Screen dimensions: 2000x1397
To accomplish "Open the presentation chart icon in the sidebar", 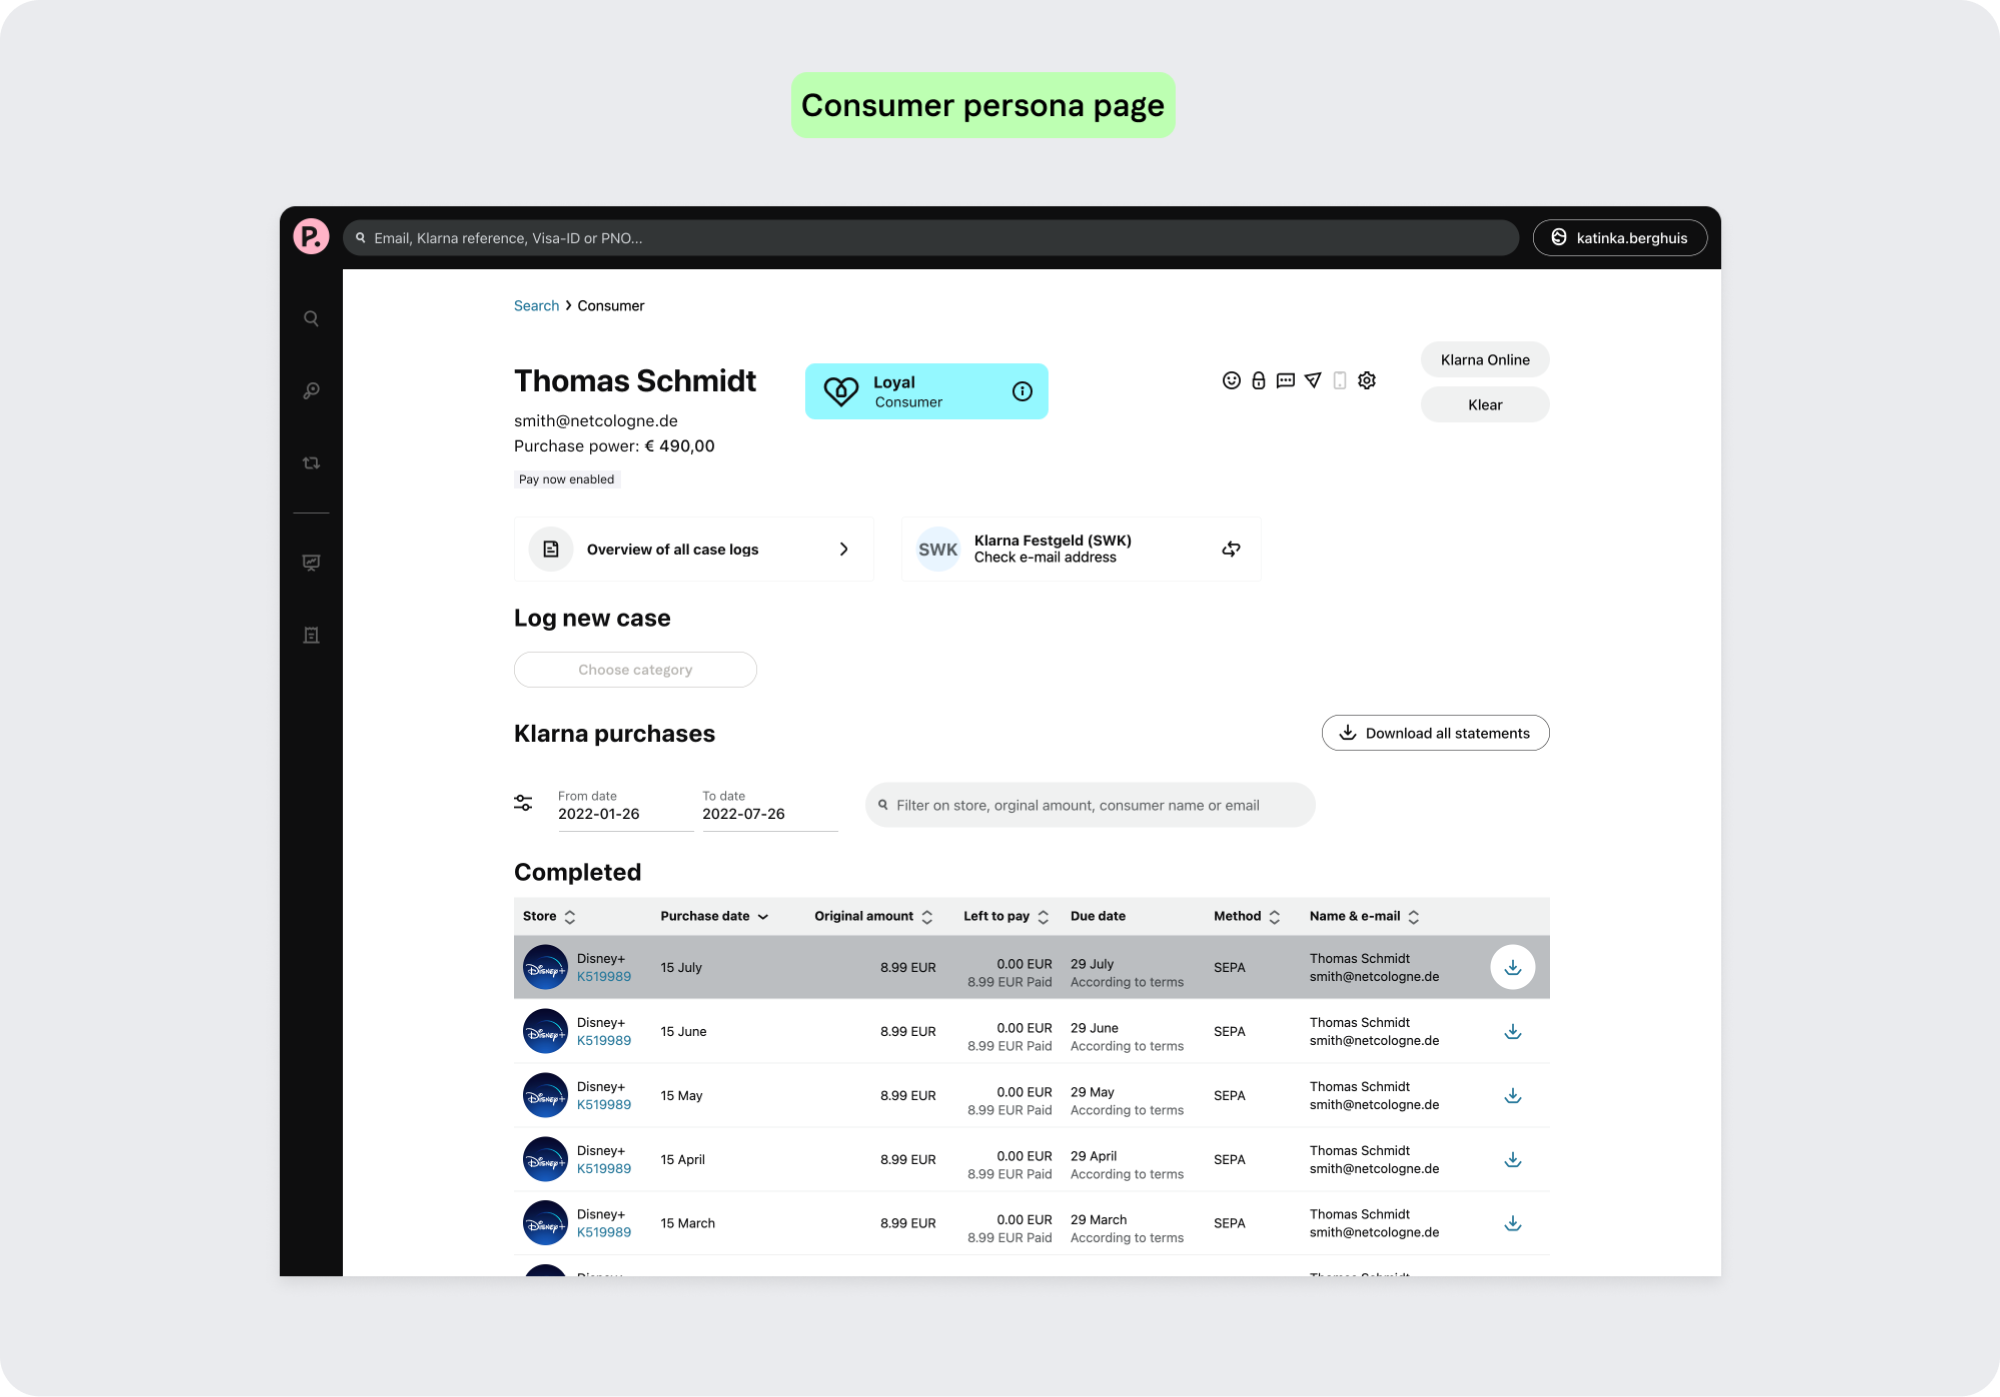I will click(311, 563).
